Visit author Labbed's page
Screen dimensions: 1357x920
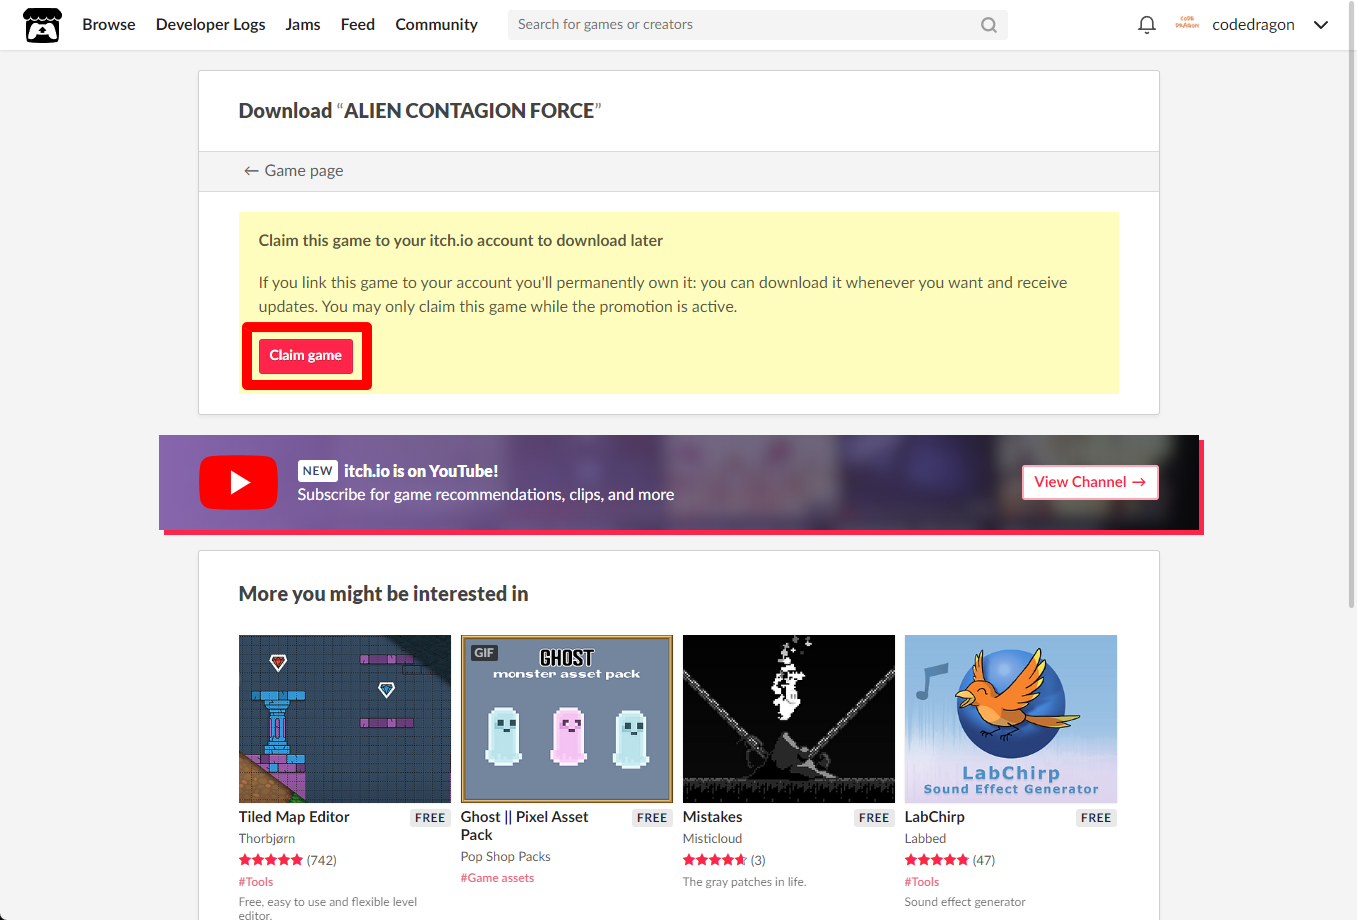(x=925, y=839)
